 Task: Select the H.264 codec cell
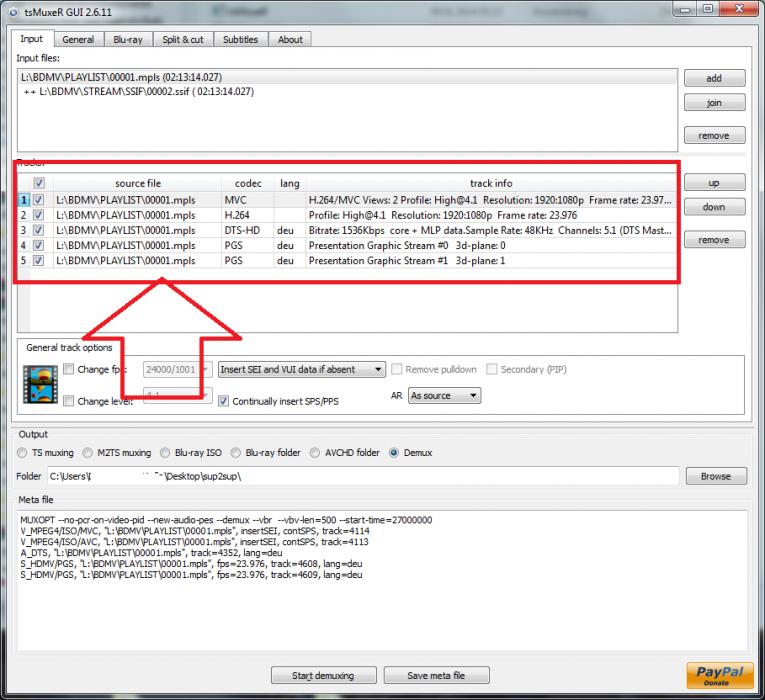(x=247, y=215)
